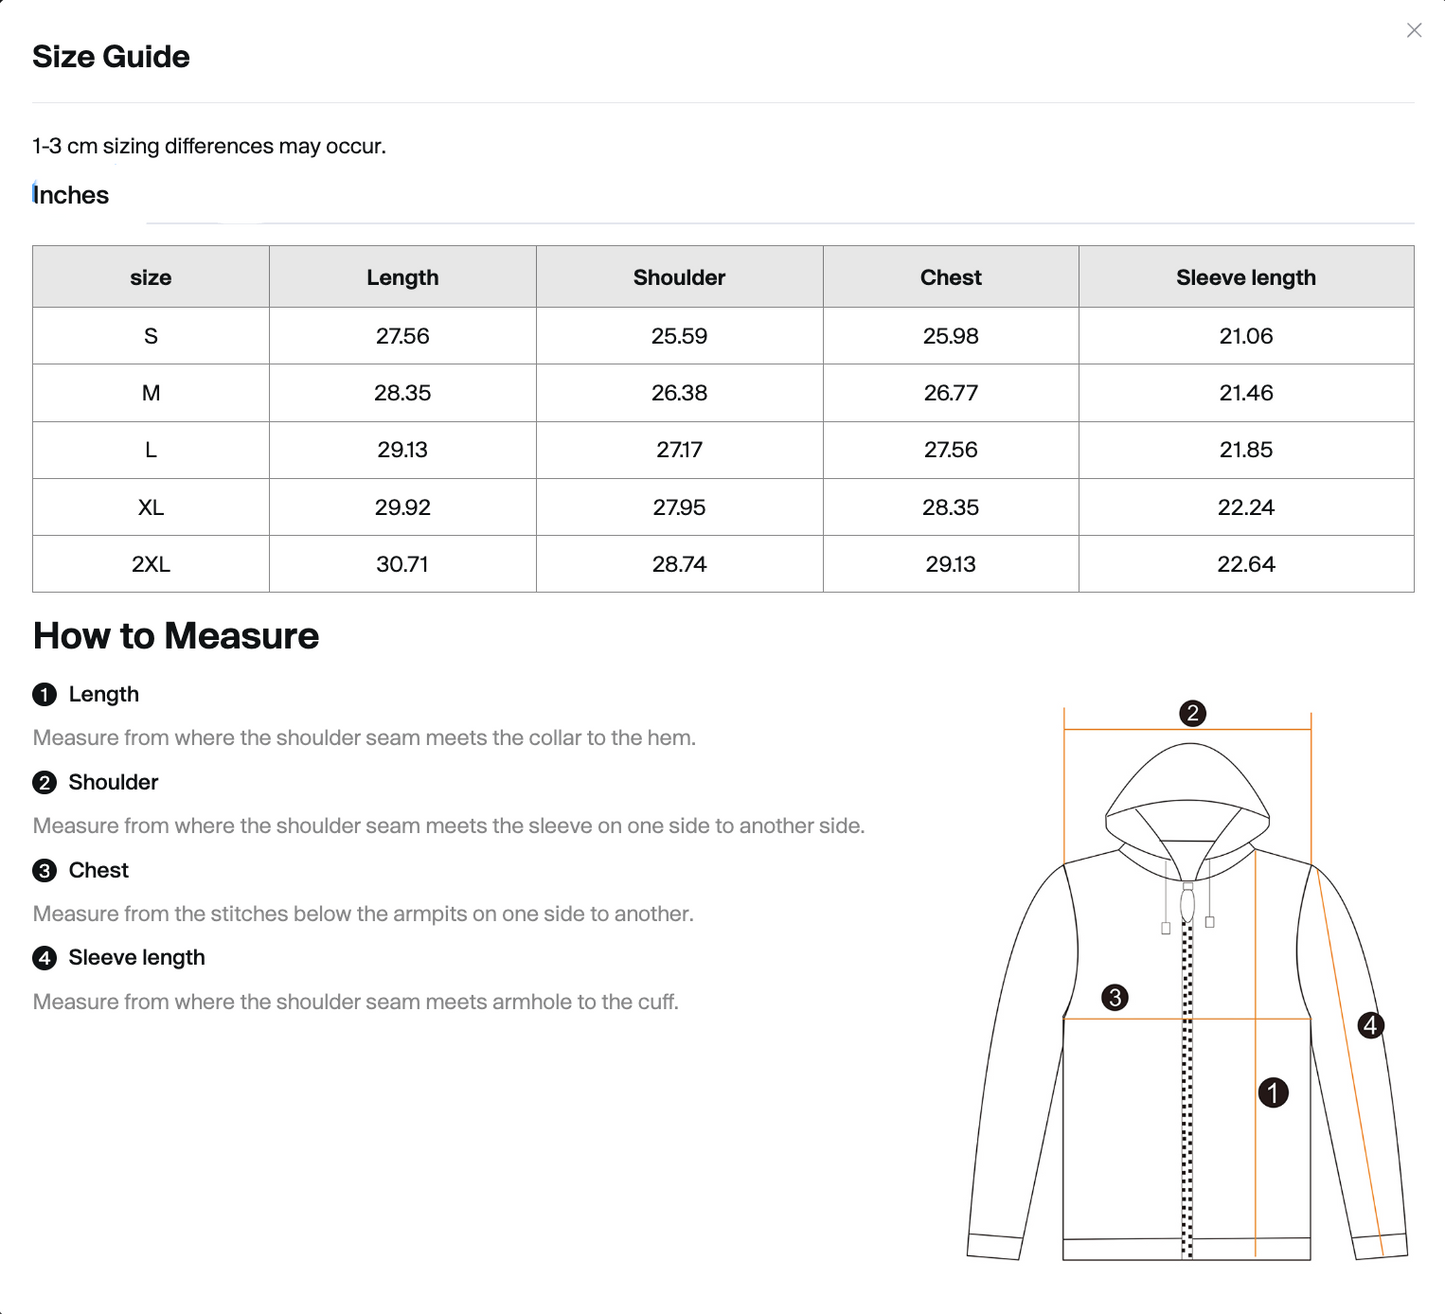This screenshot has width=1445, height=1314.
Task: Click marker 1 on the hoodie diagram
Action: pos(1274,1094)
